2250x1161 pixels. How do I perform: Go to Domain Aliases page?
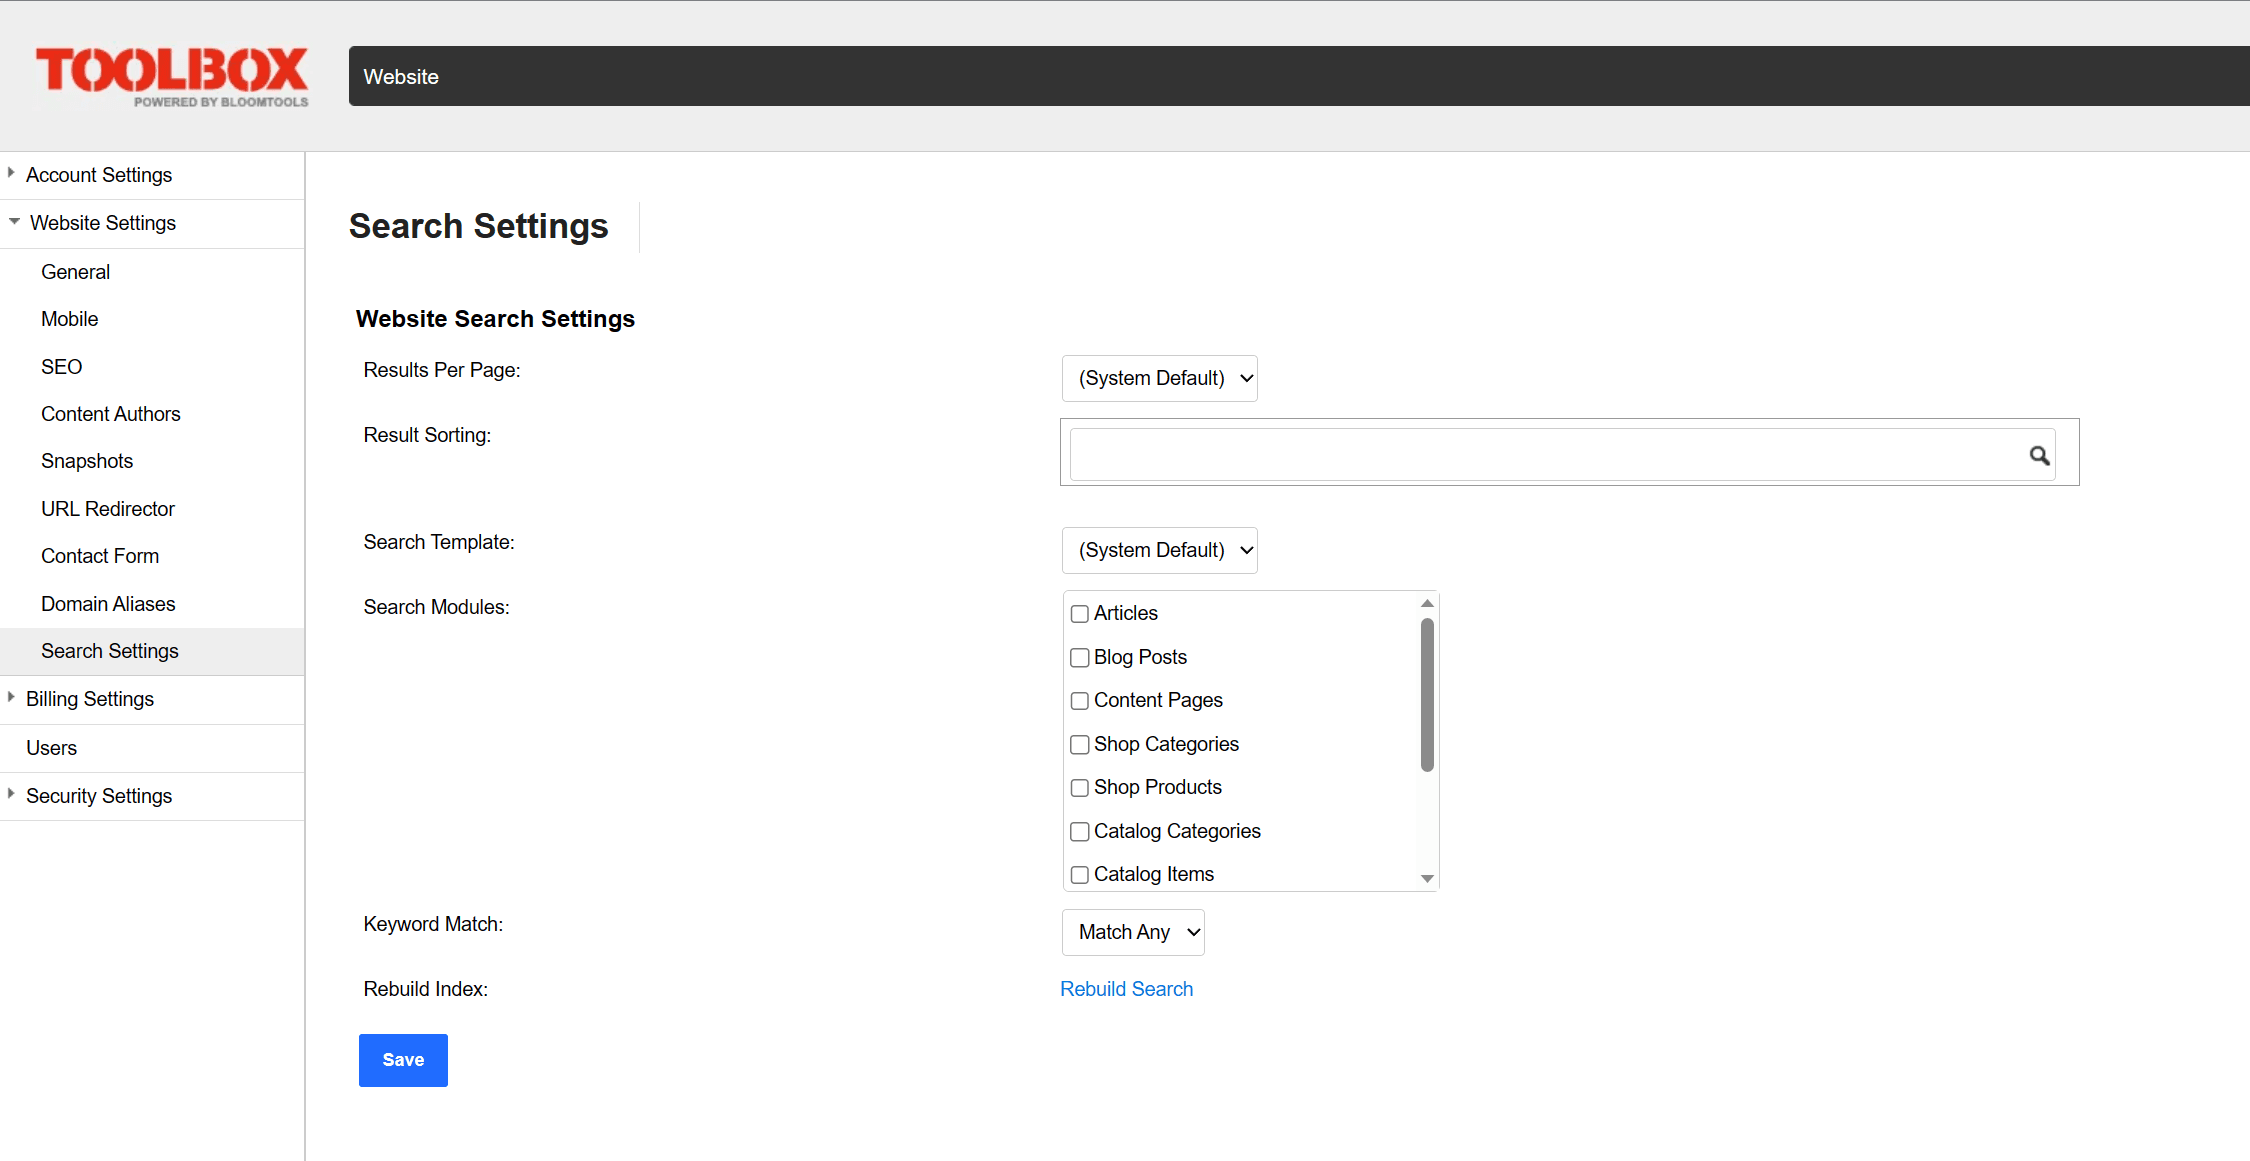108,604
